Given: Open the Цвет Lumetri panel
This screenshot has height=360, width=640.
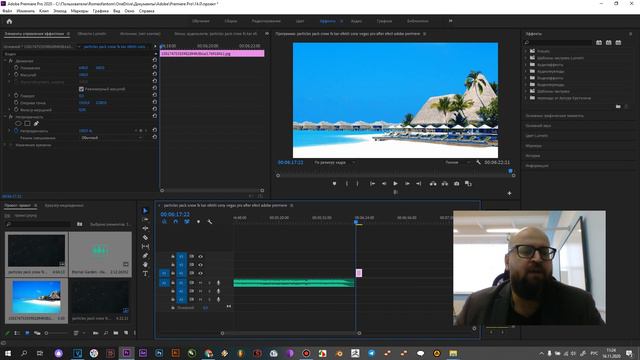Looking at the screenshot, I should pyautogui.click(x=537, y=136).
